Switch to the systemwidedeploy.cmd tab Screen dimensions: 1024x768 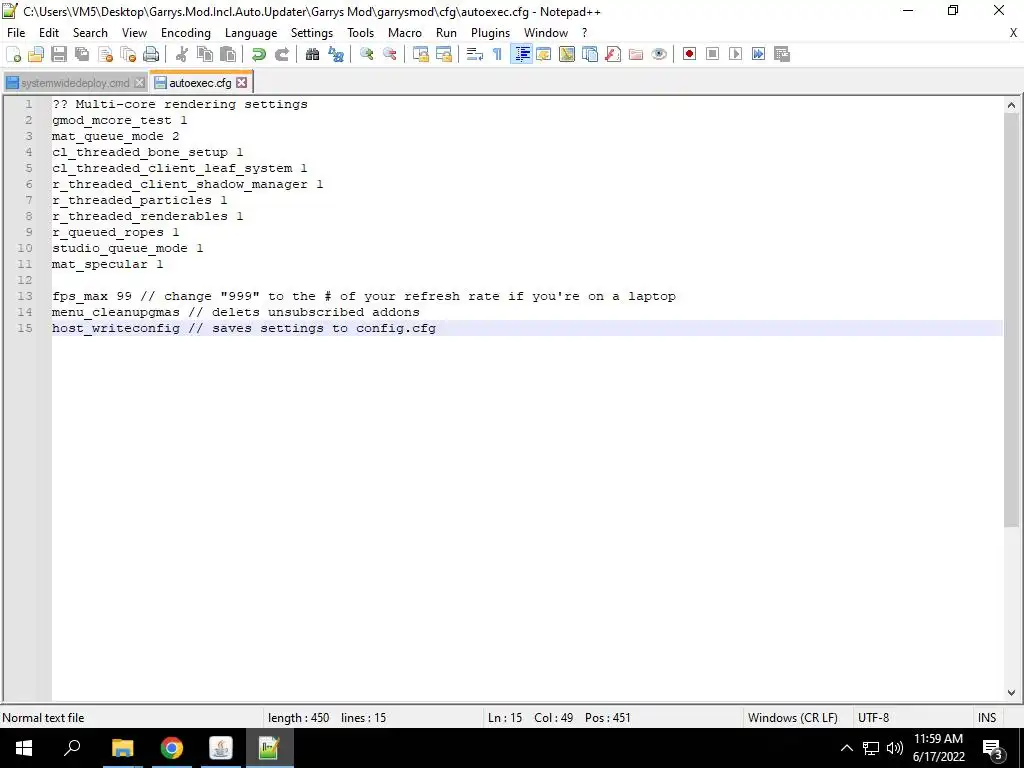[x=75, y=83]
